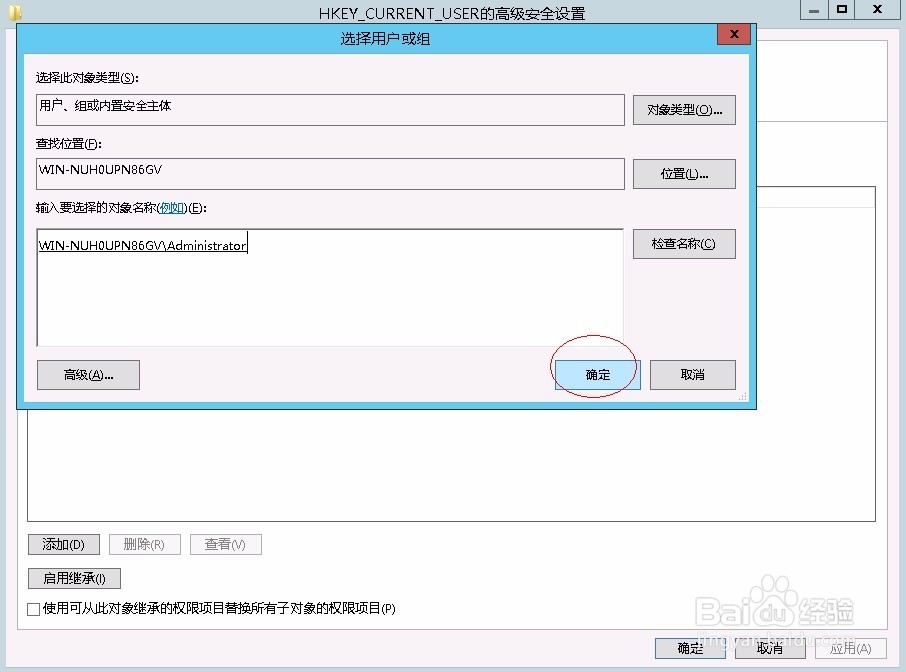The width and height of the screenshot is (906, 672).
Task: Click the 删除(R) button
Action: click(x=143, y=544)
